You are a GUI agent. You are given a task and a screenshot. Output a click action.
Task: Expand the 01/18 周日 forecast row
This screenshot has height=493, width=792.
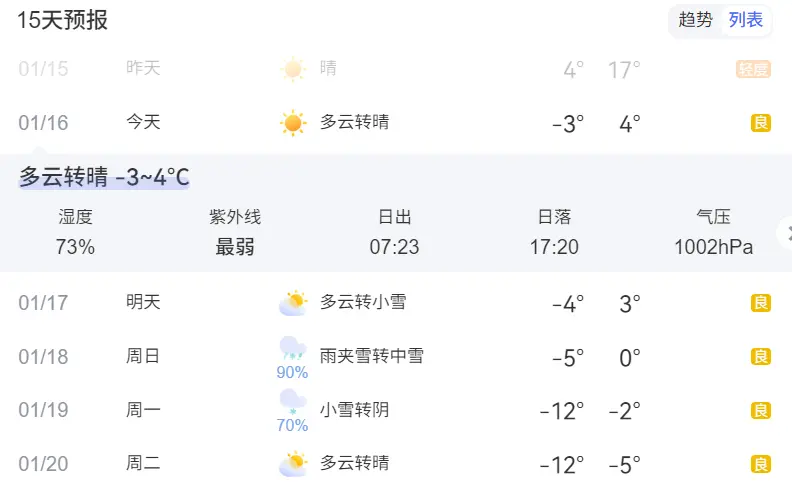tap(396, 357)
